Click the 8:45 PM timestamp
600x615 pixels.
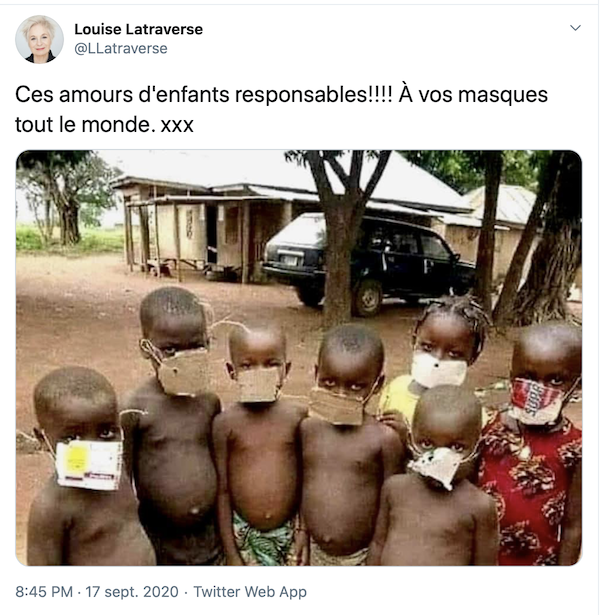(x=44, y=591)
